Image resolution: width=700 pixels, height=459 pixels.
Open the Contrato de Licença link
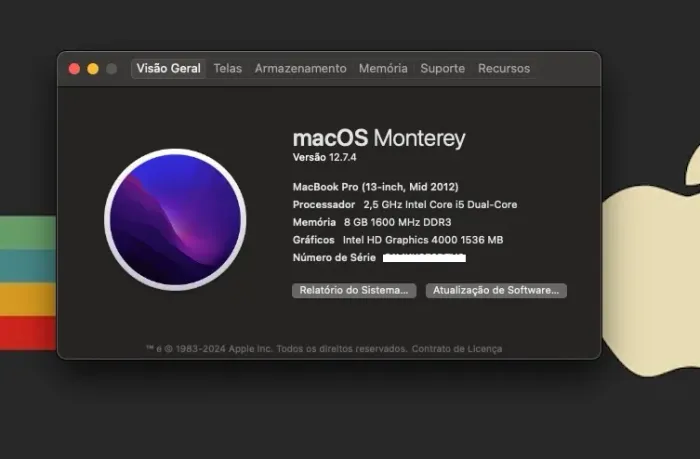(457, 349)
